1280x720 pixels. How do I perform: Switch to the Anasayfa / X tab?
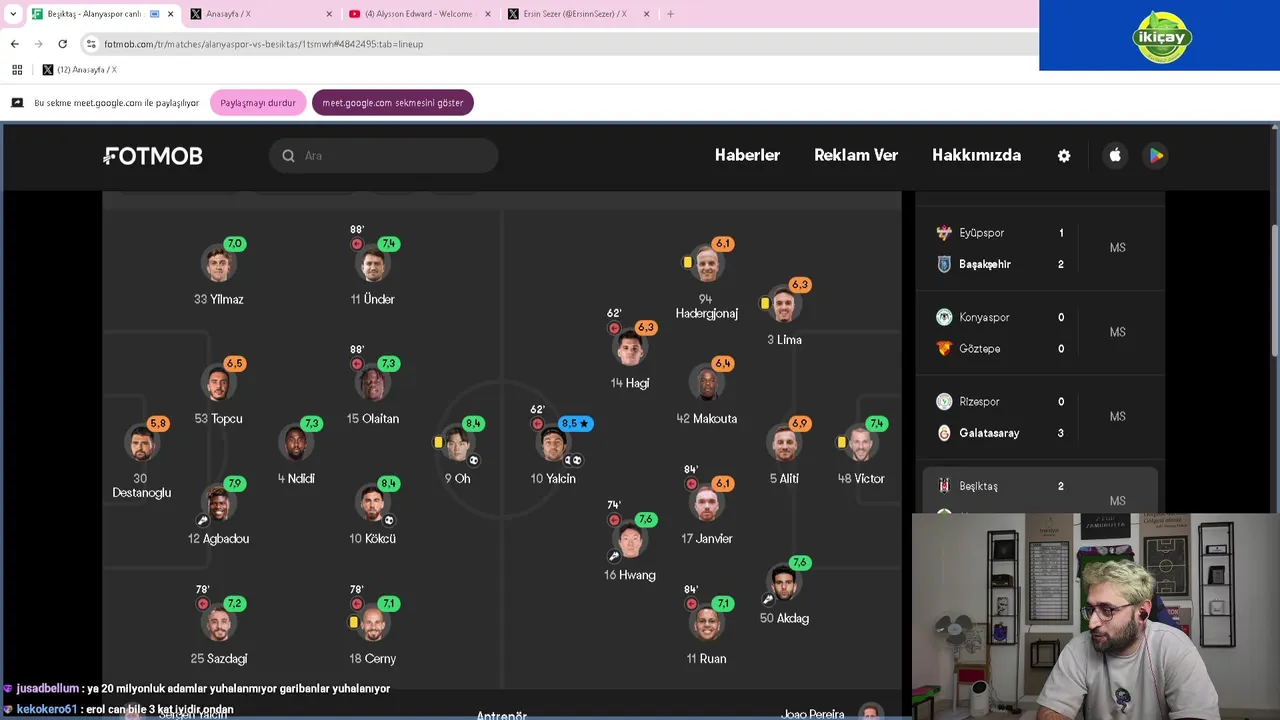[260, 14]
